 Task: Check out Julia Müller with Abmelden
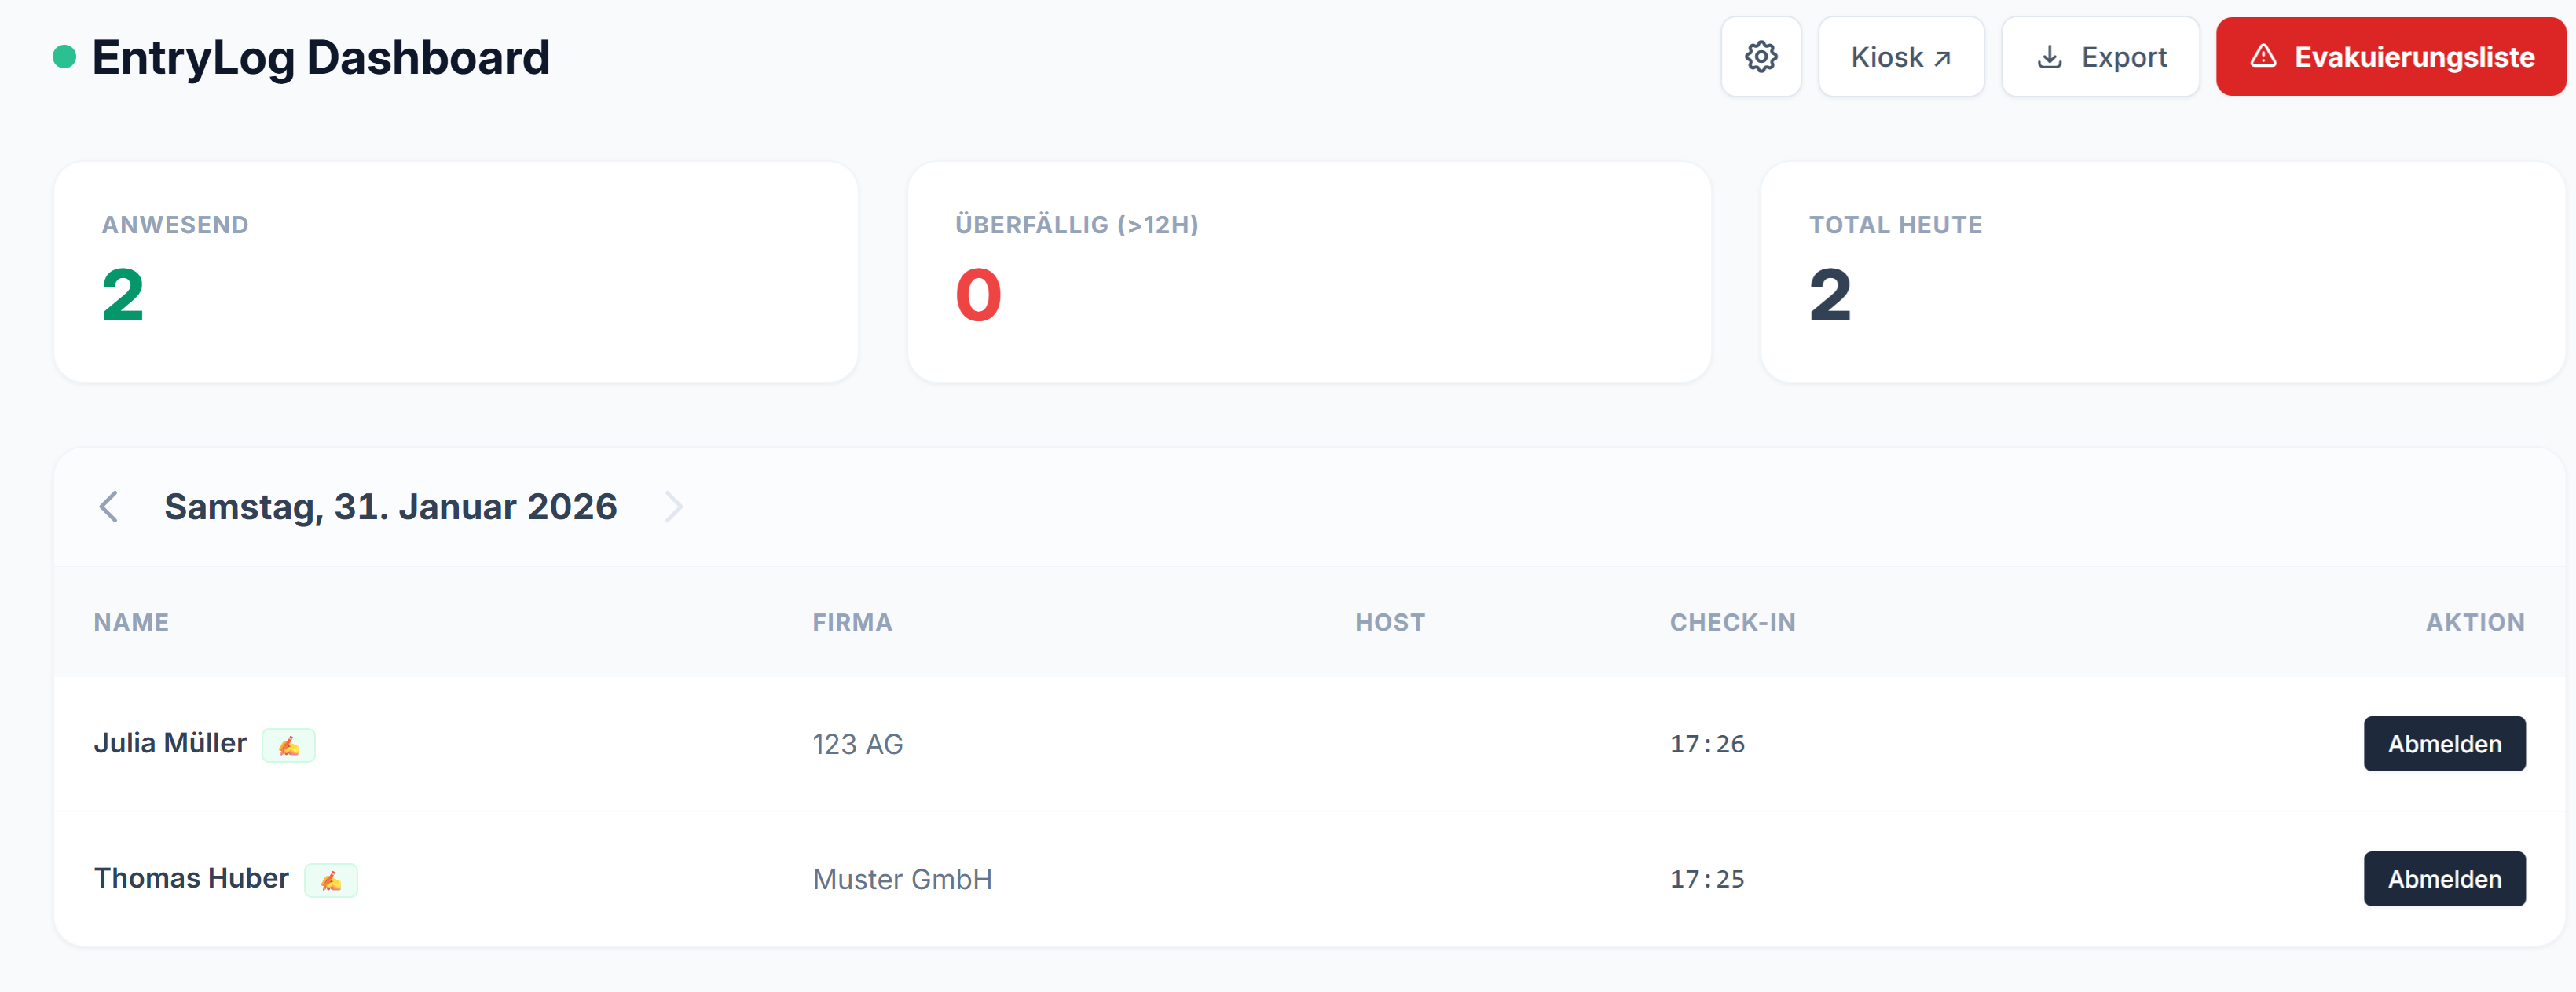pyautogui.click(x=2443, y=744)
